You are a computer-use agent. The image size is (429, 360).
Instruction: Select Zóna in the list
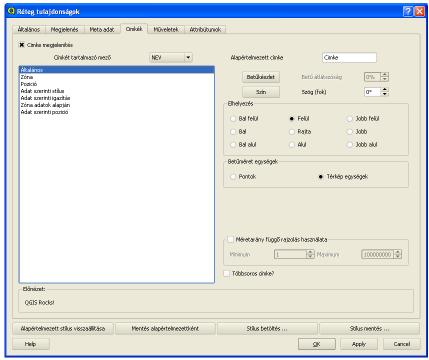click(x=117, y=77)
